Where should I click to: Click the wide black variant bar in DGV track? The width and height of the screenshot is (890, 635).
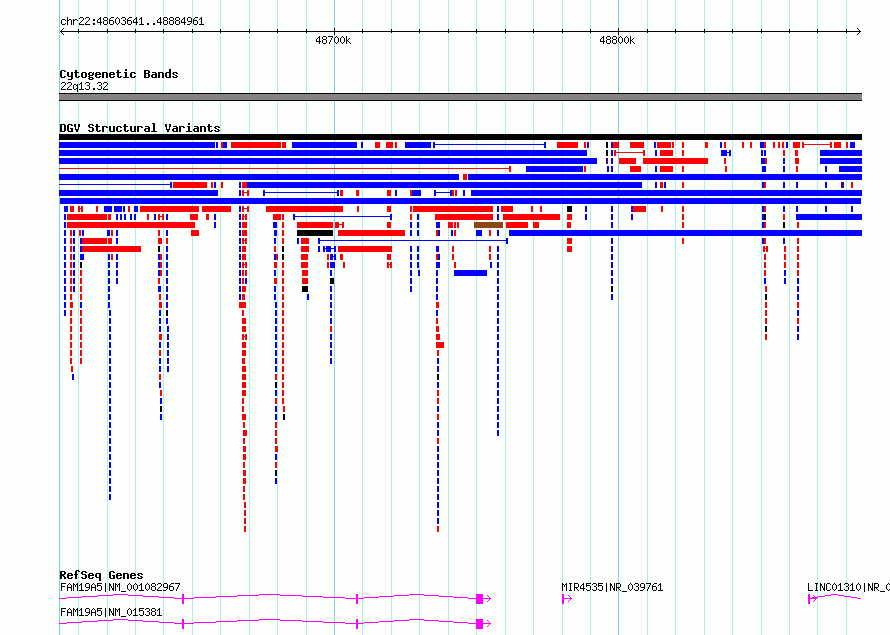[315, 233]
